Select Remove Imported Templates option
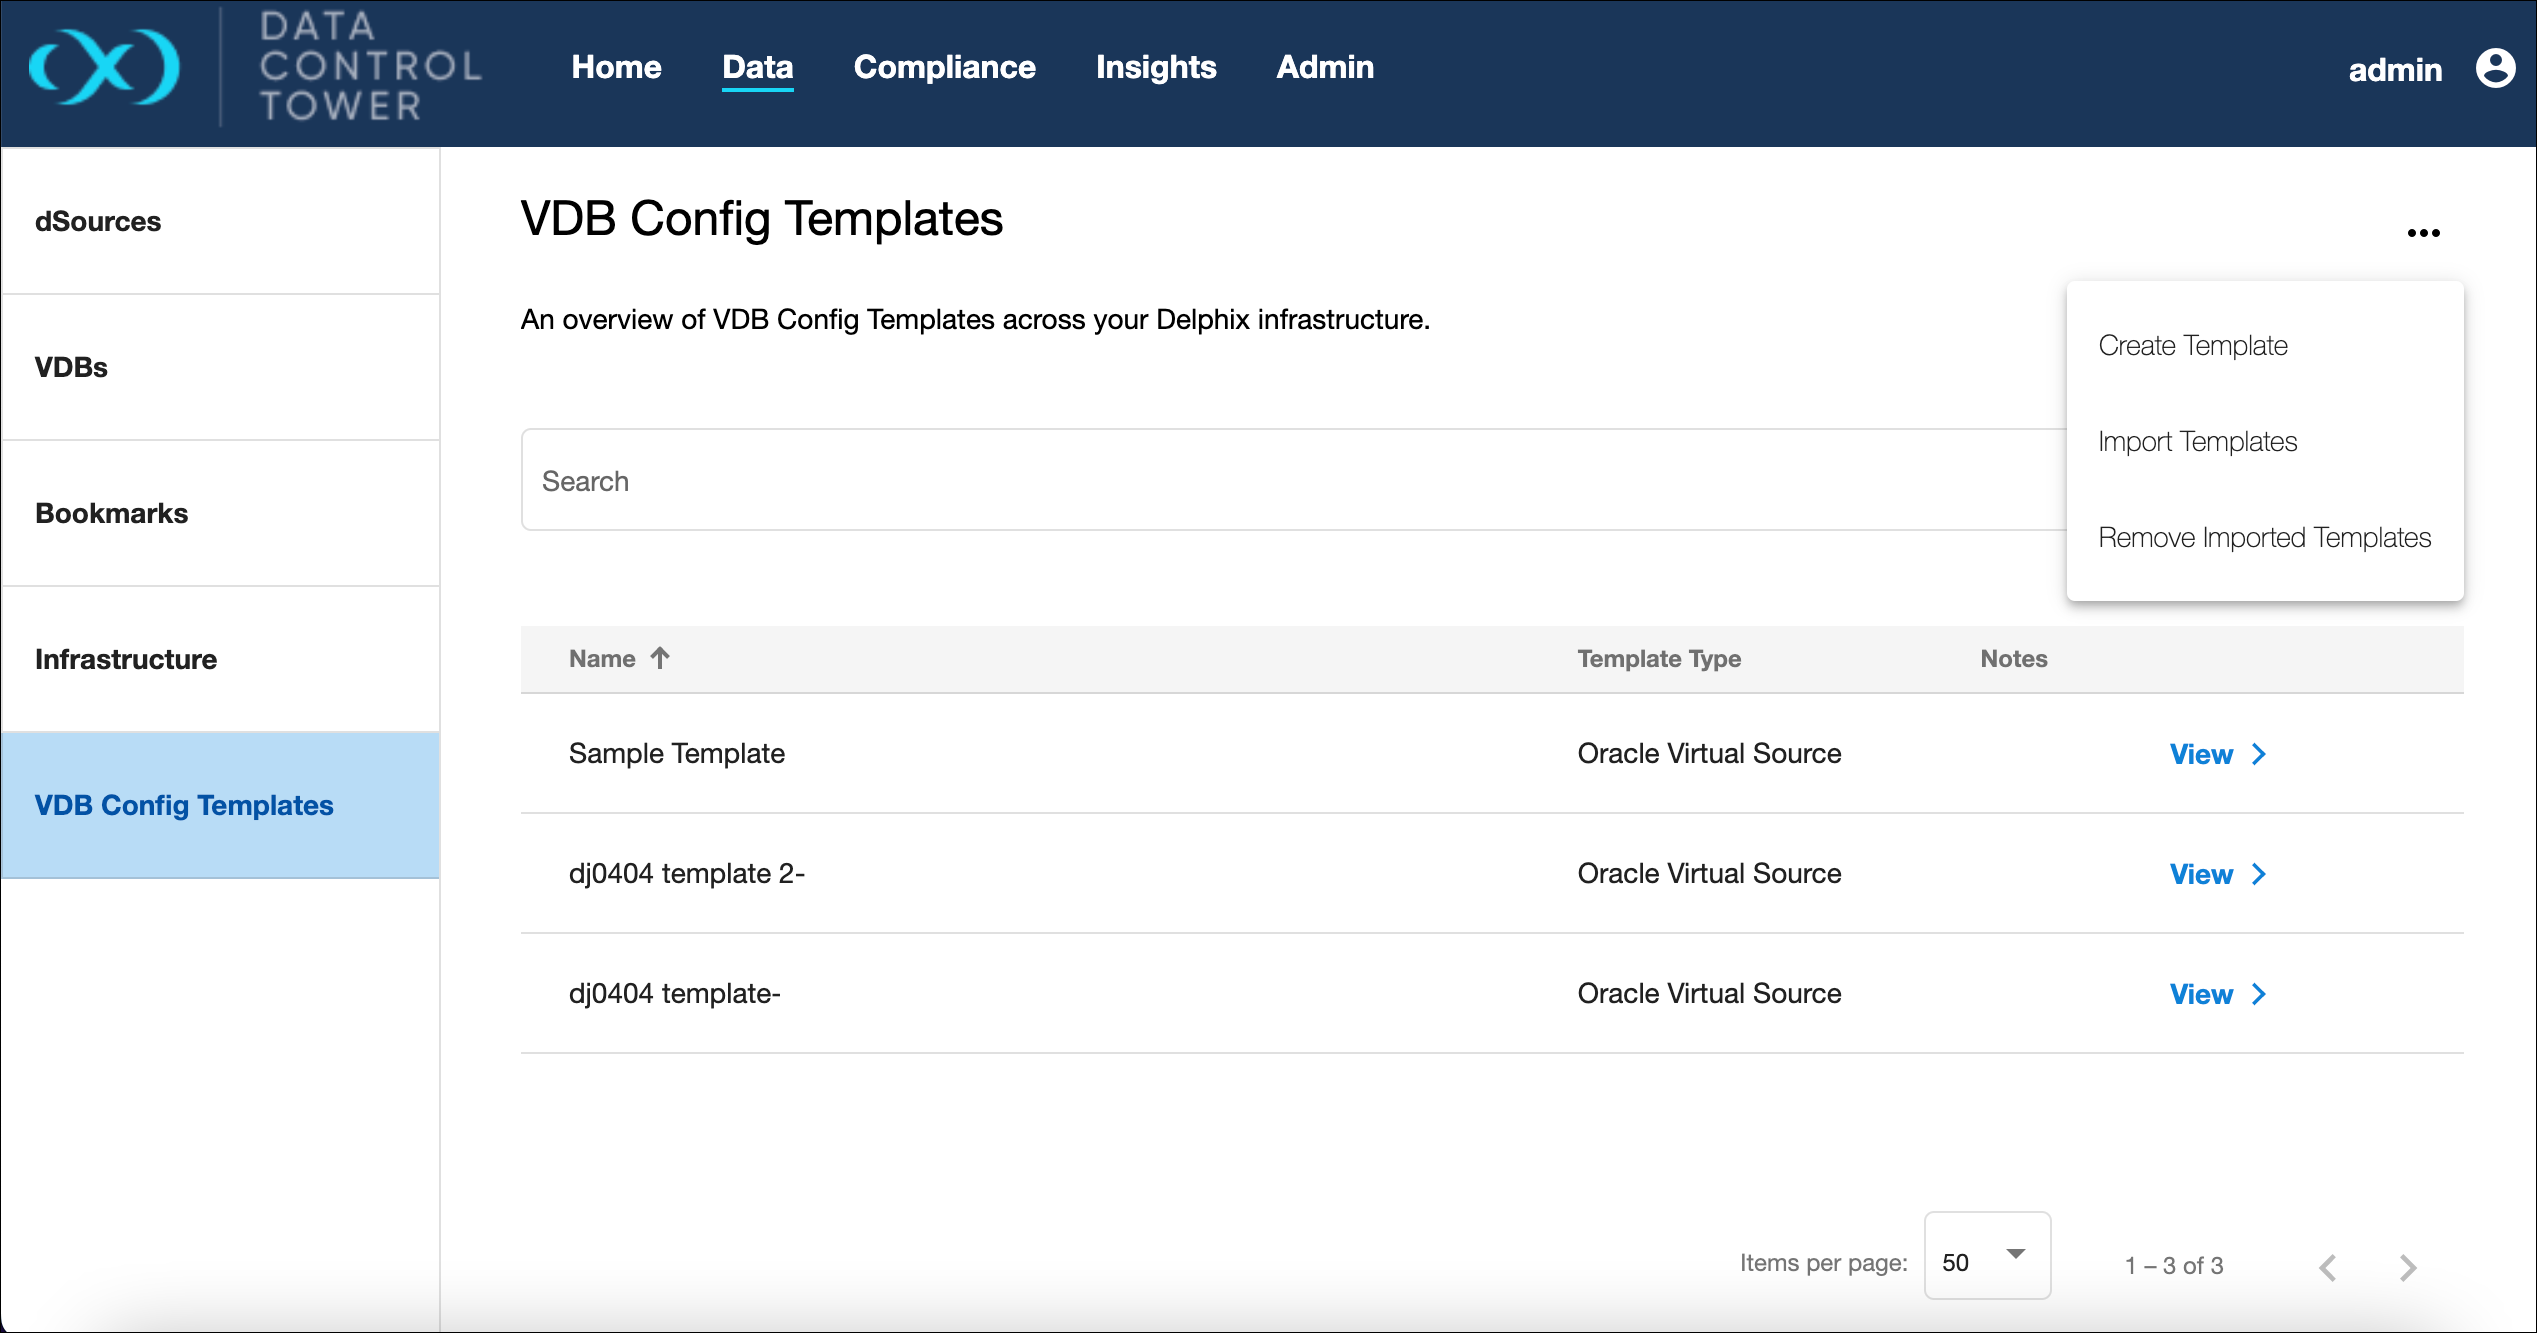This screenshot has width=2537, height=1333. [2264, 538]
